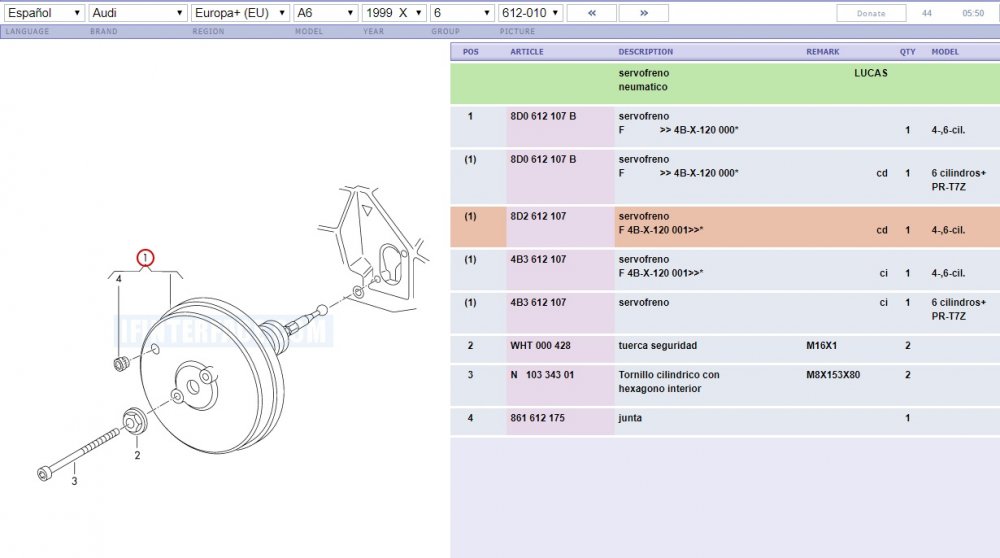
Task: Select article 8D2 612 107 in highlighted row
Action: 538,216
